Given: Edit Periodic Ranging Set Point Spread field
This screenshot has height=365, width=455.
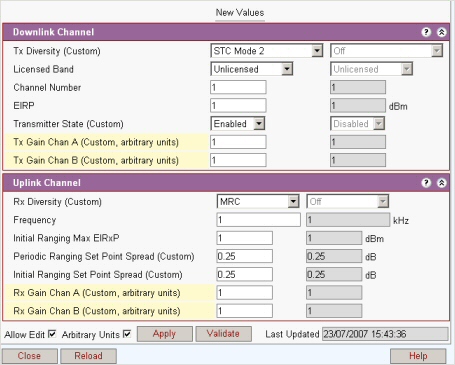Looking at the screenshot, I should 244,256.
